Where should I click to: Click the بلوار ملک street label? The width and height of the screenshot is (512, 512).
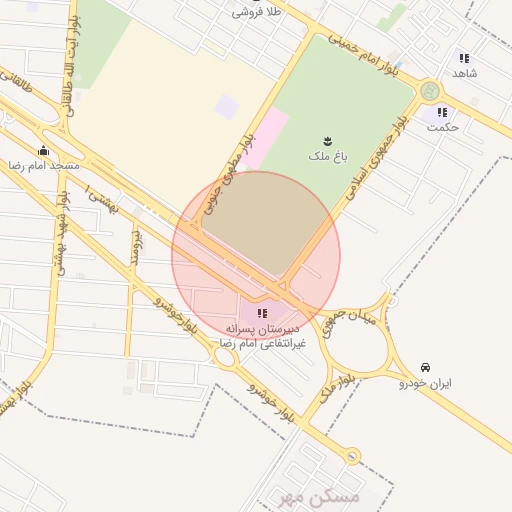[337, 389]
